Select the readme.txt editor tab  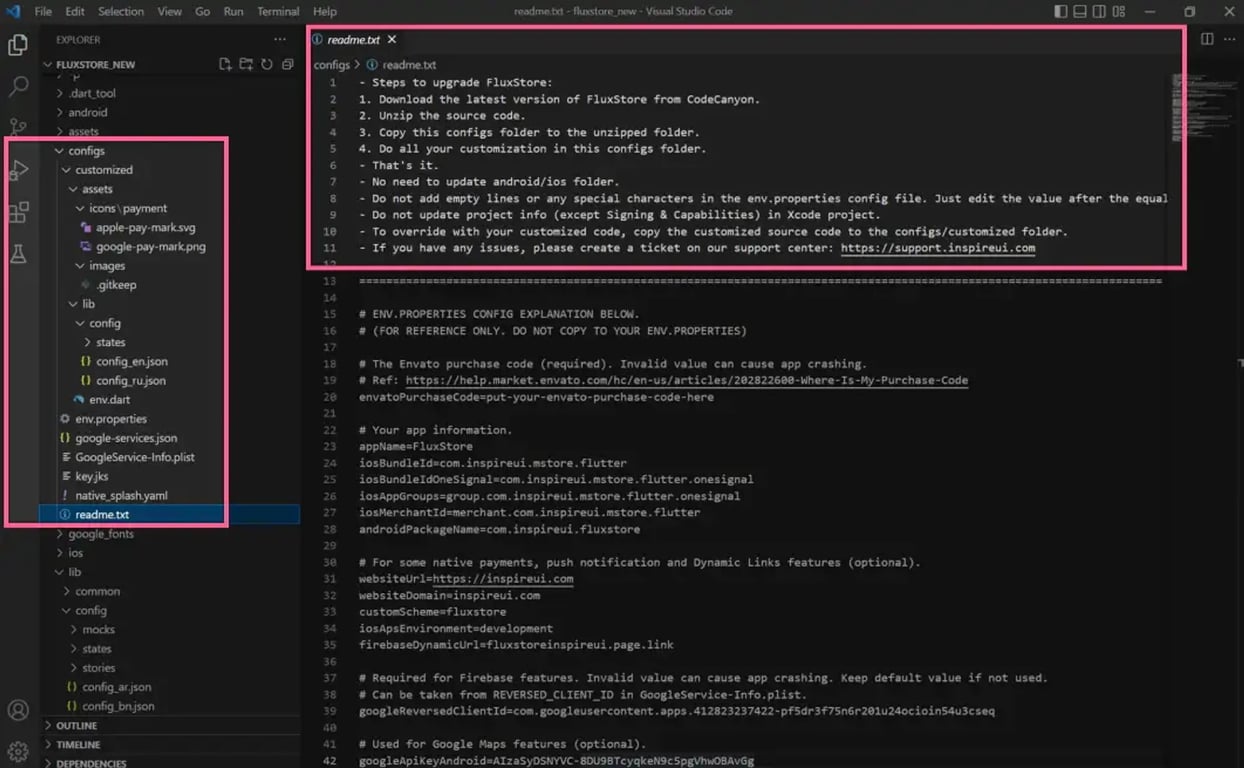coord(353,40)
